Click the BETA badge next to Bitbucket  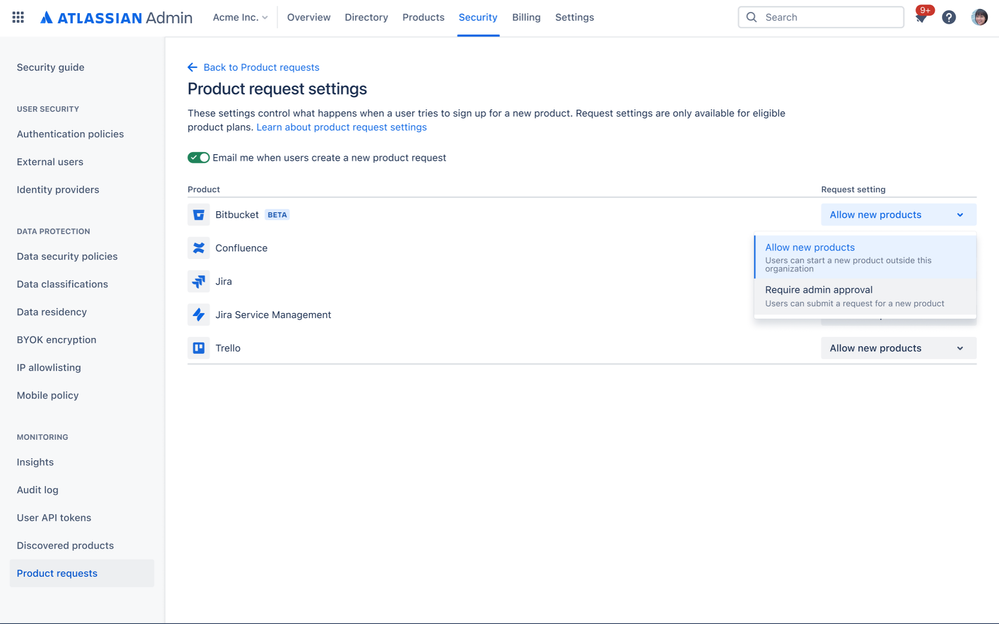tap(277, 215)
